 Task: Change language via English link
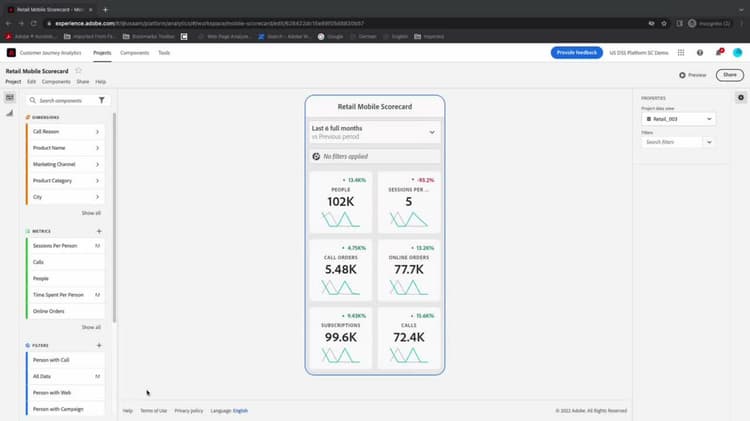click(x=240, y=411)
